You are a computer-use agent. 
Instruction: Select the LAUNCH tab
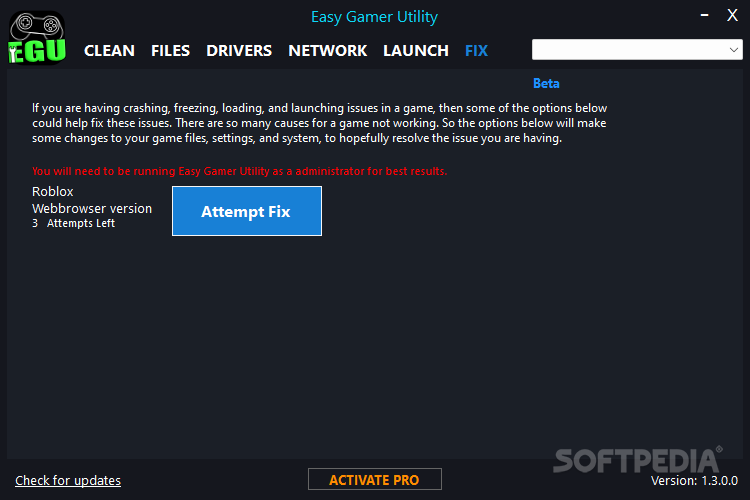click(416, 51)
